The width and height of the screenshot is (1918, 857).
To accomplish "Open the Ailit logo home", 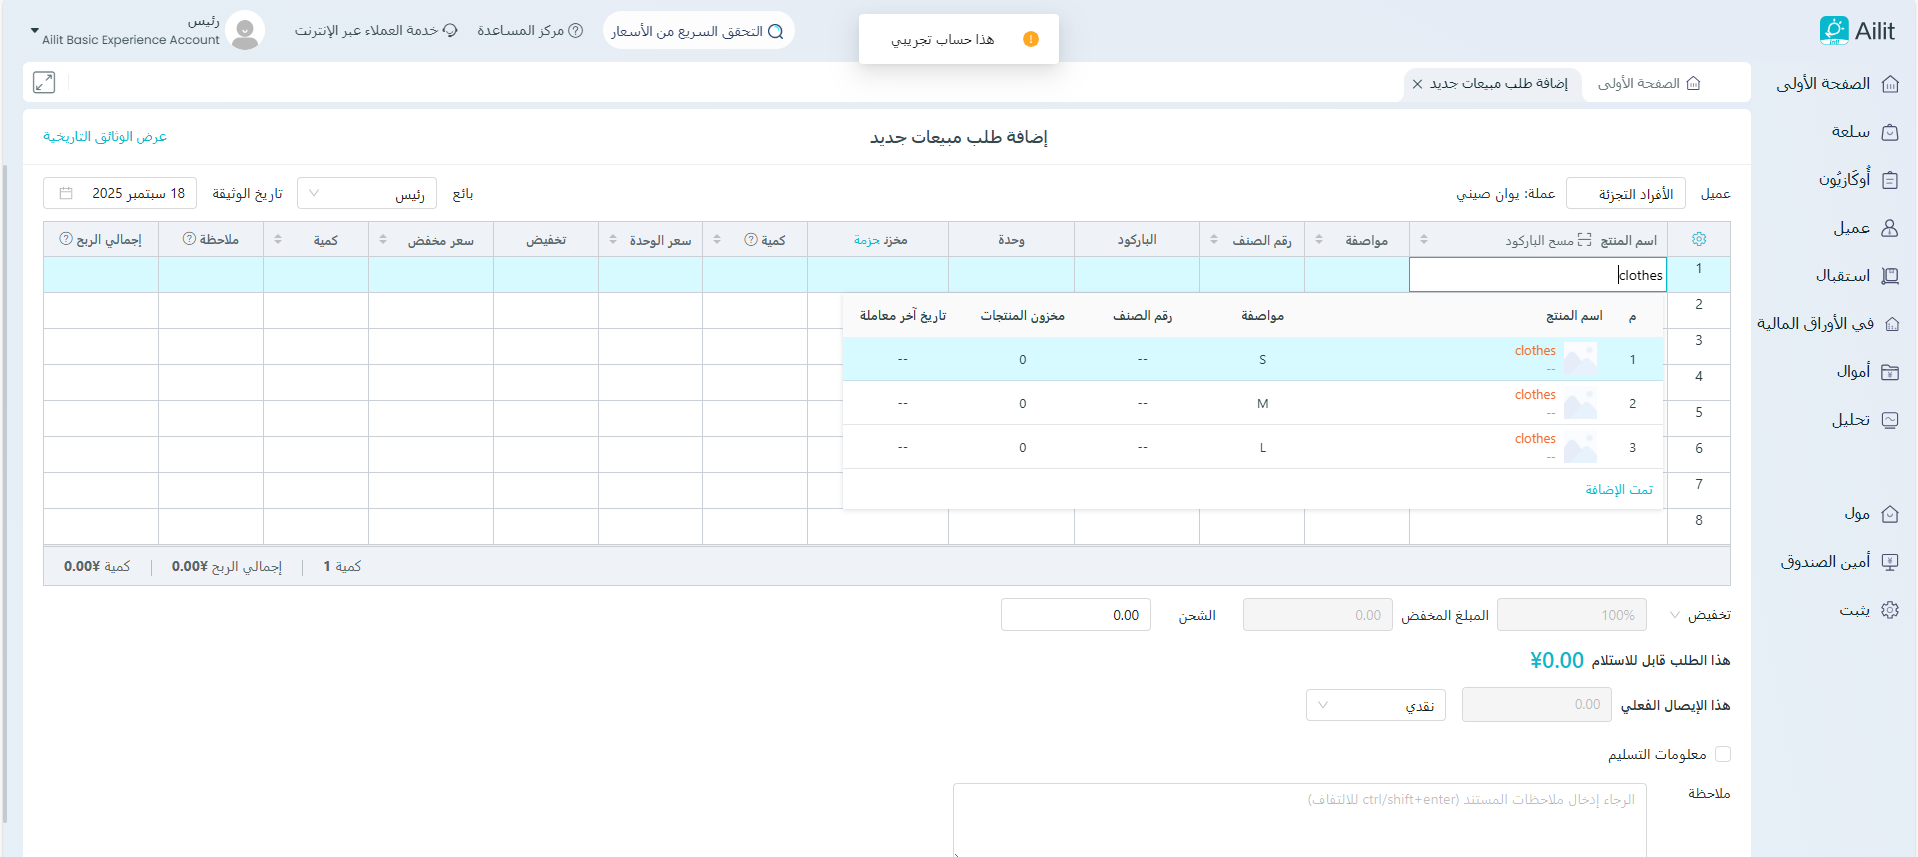I will (1856, 31).
